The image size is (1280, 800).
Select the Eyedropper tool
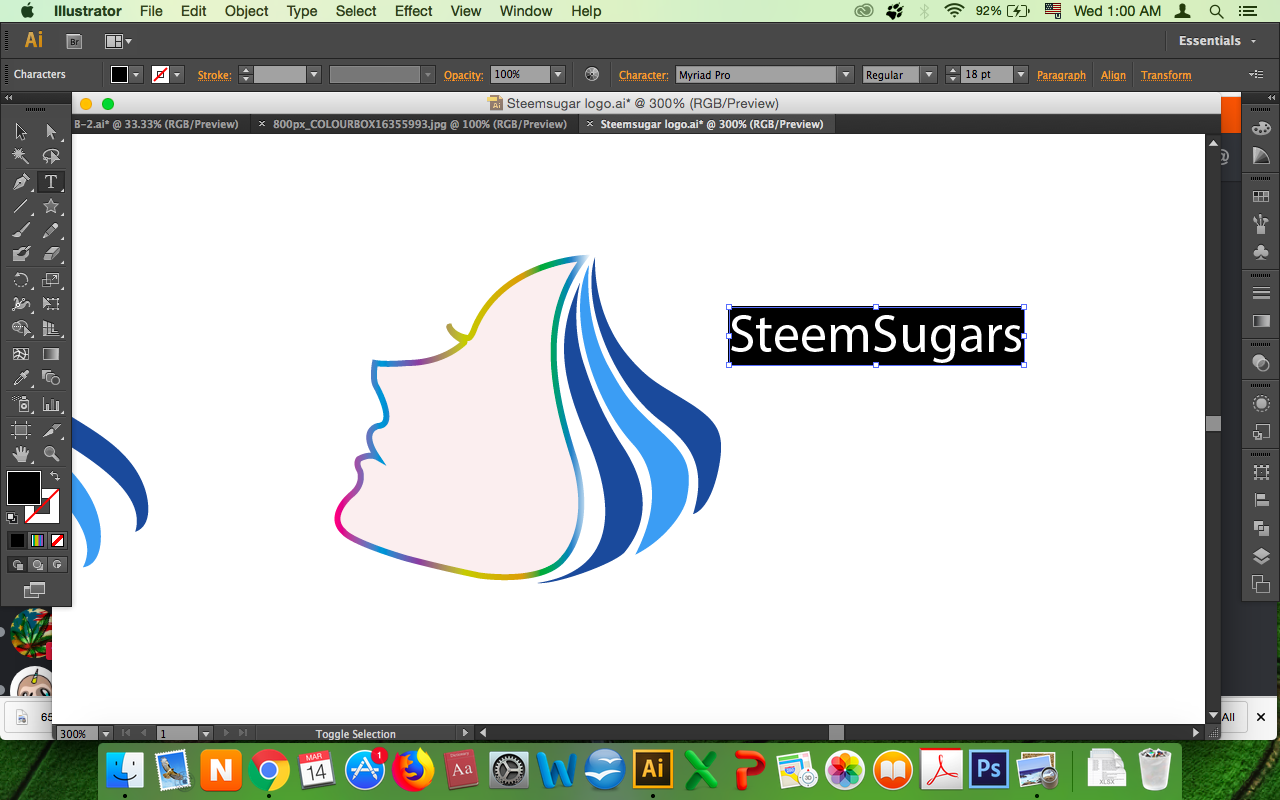click(x=21, y=378)
